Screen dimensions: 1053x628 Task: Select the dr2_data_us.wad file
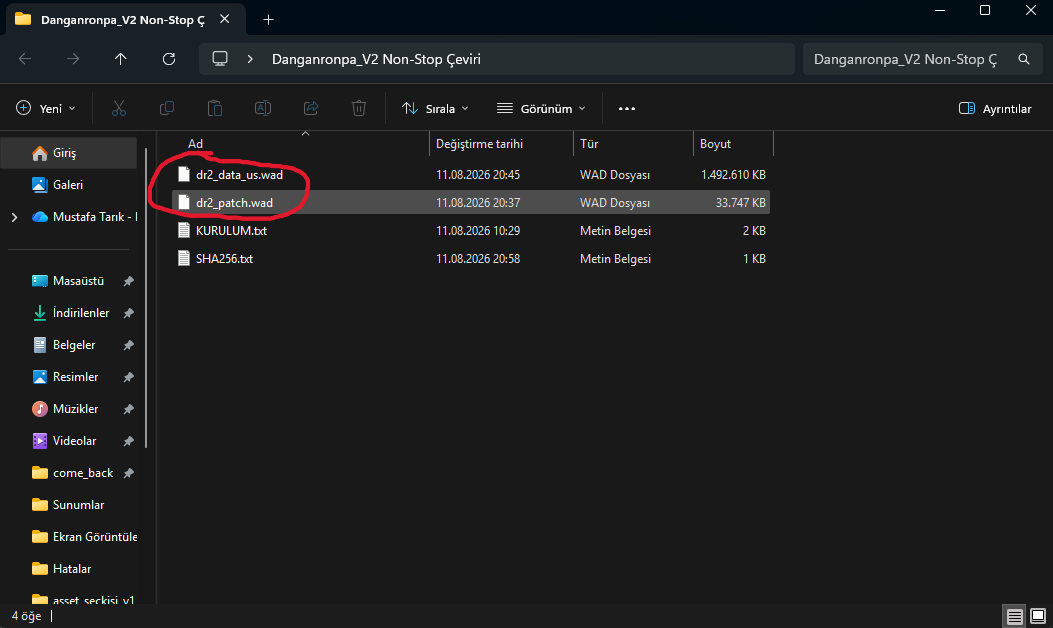pos(471,175)
